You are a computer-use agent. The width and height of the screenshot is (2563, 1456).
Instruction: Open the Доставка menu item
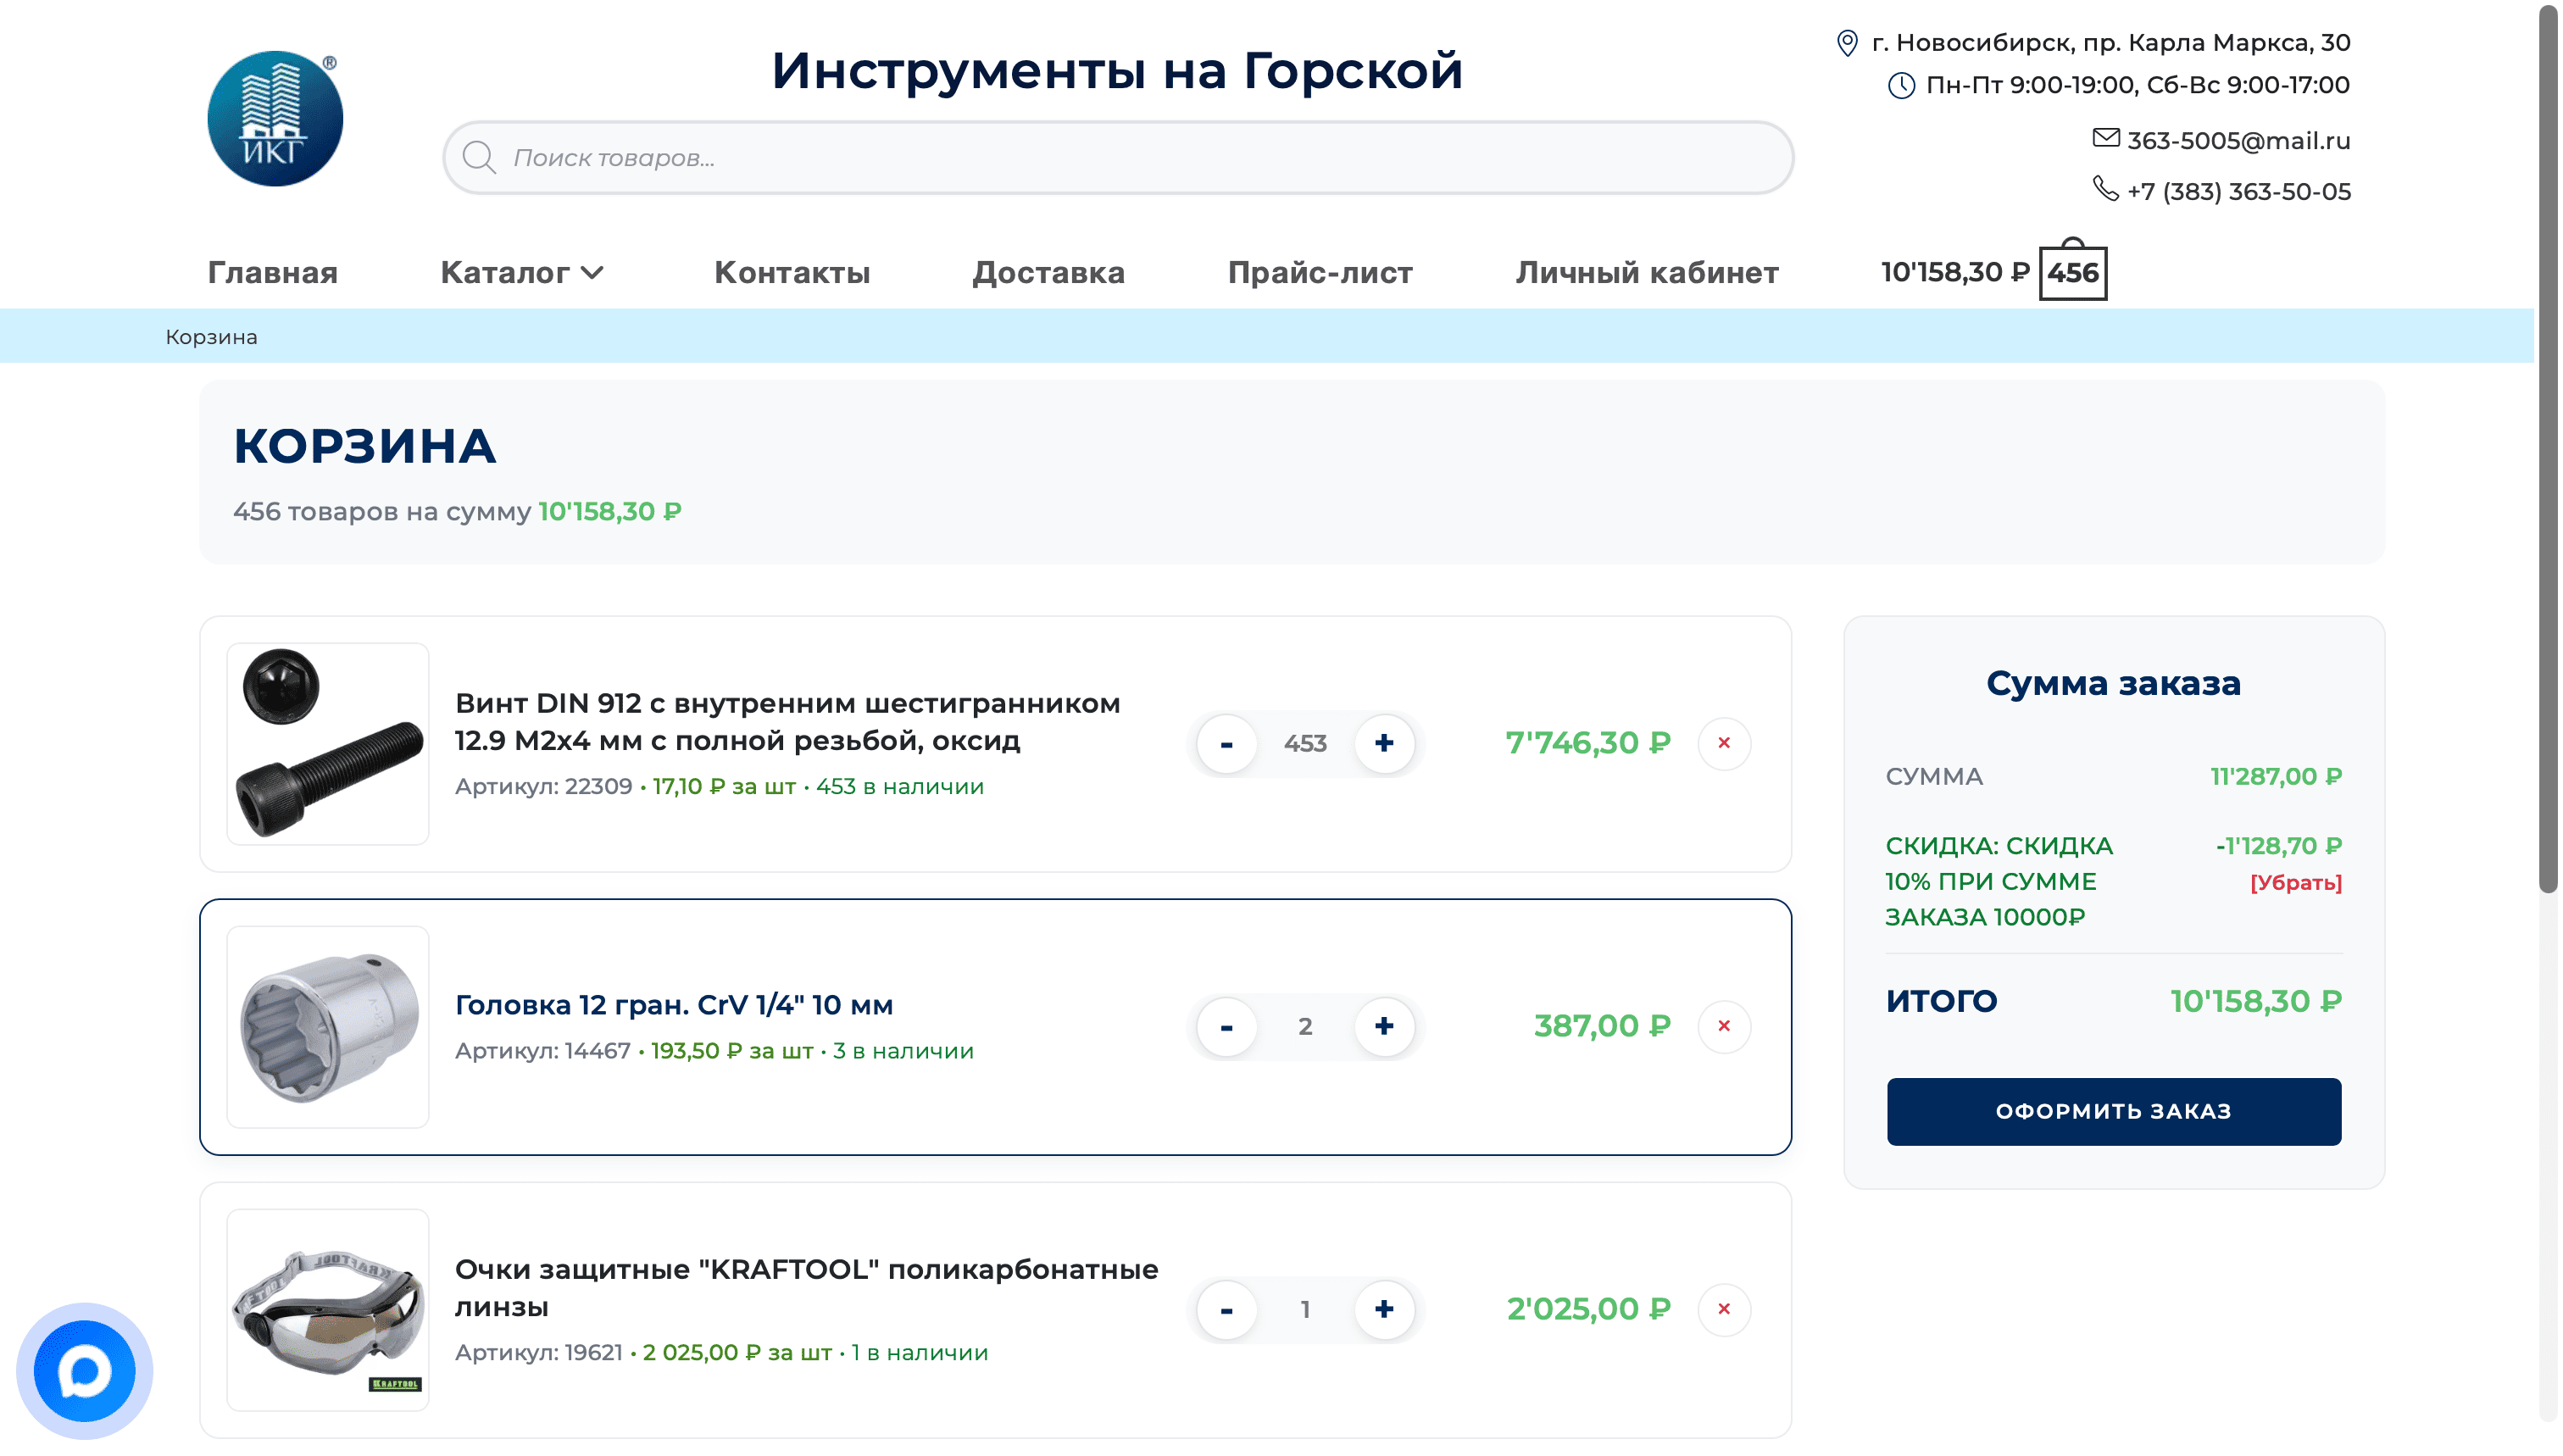click(x=1048, y=272)
